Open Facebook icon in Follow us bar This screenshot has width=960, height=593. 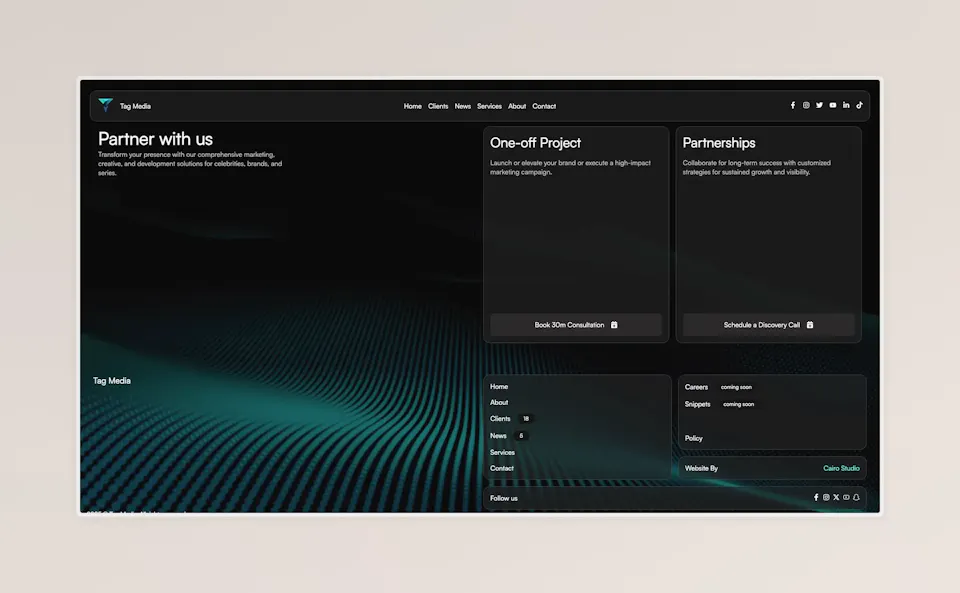(x=816, y=498)
